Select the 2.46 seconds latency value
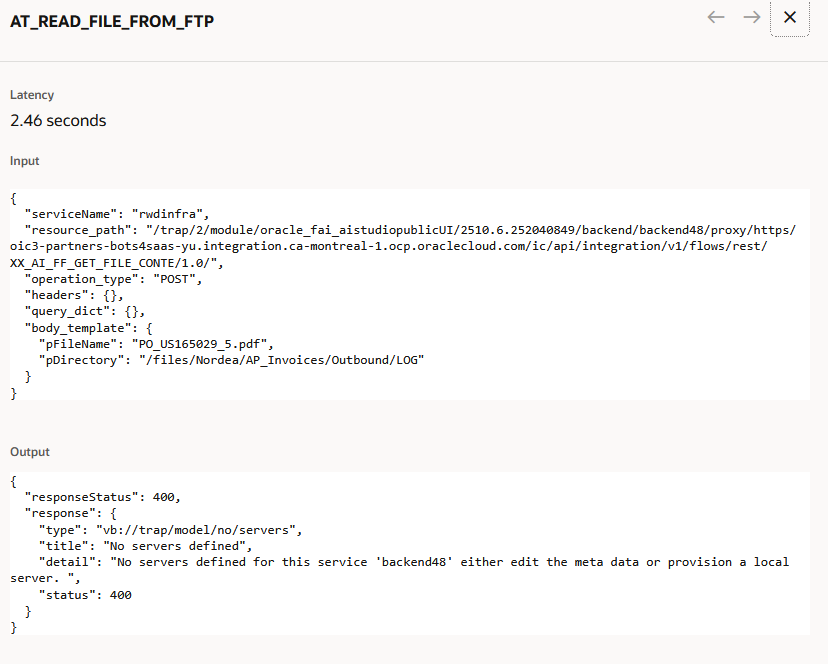The height and width of the screenshot is (664, 828). (x=58, y=120)
